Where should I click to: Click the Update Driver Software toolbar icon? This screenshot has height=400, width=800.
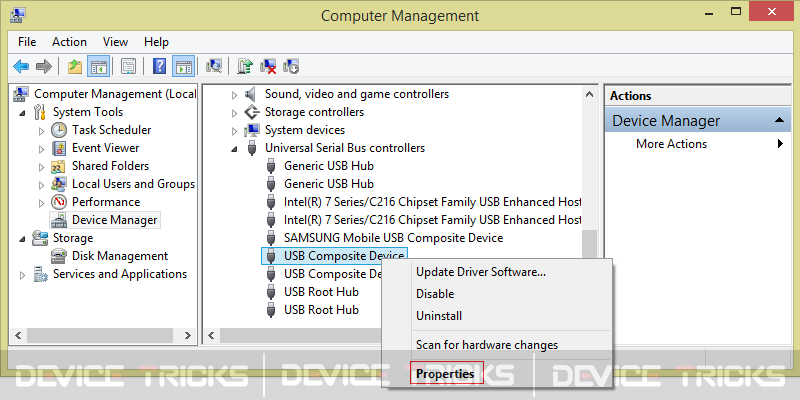tap(245, 66)
